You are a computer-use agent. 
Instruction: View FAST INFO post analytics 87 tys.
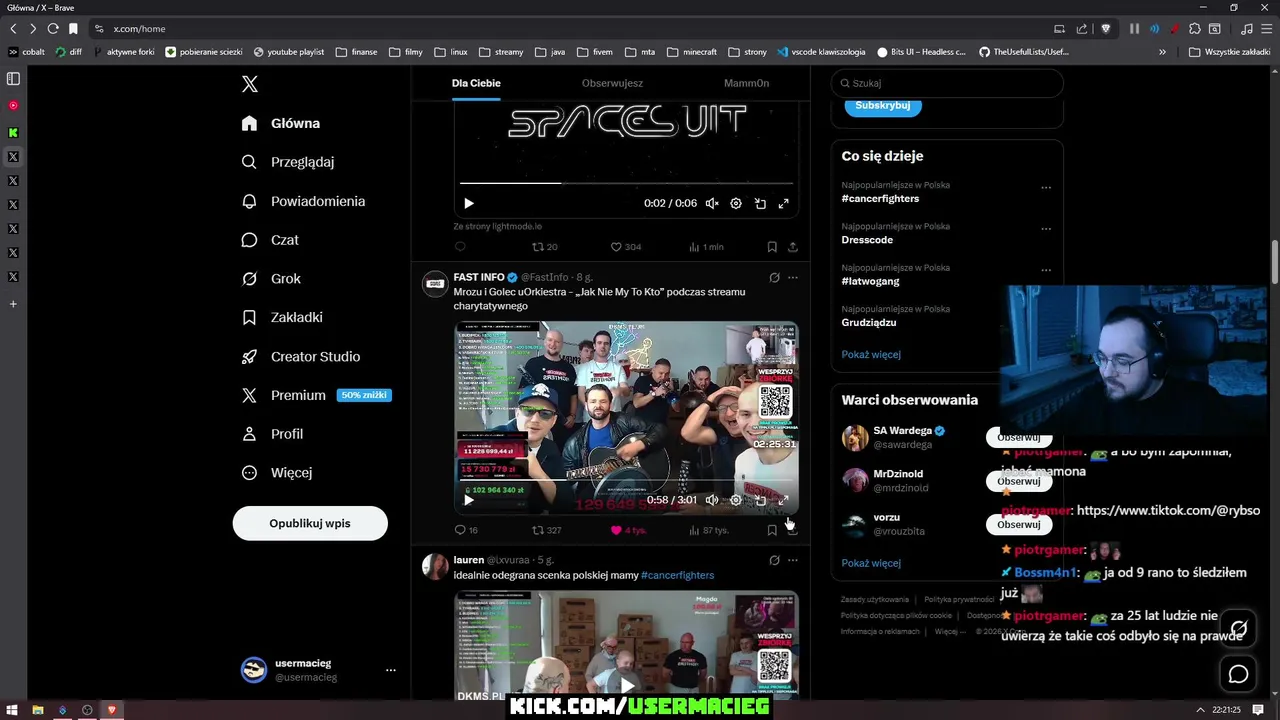[709, 530]
